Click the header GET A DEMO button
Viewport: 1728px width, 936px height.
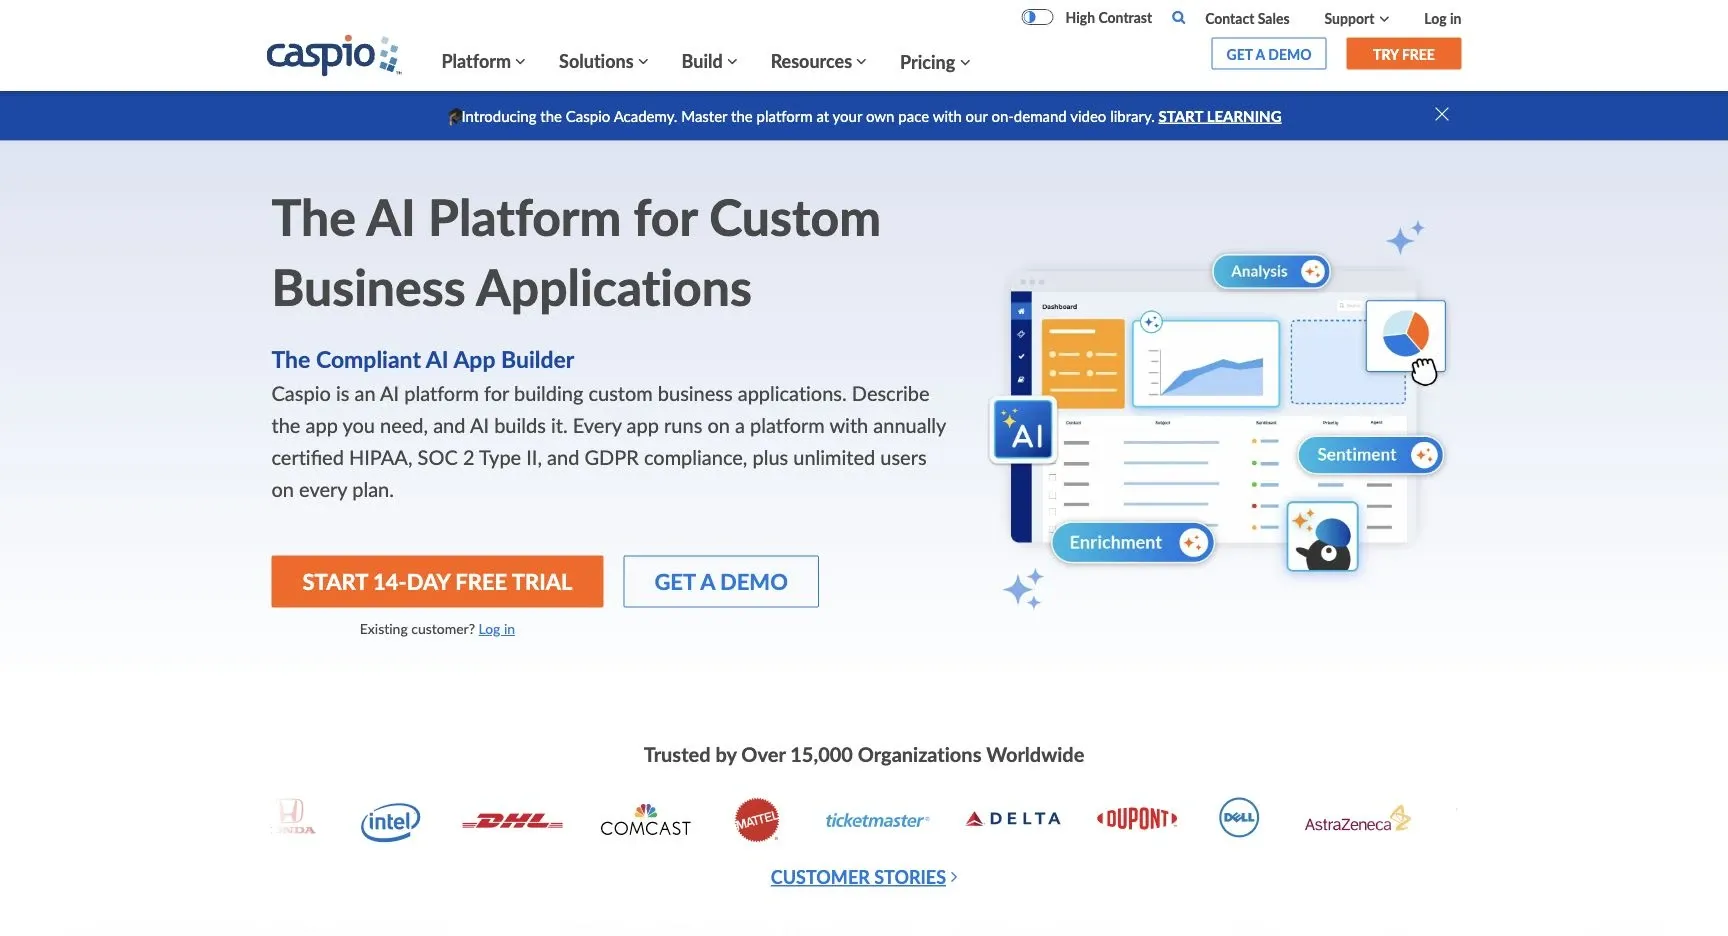1269,54
